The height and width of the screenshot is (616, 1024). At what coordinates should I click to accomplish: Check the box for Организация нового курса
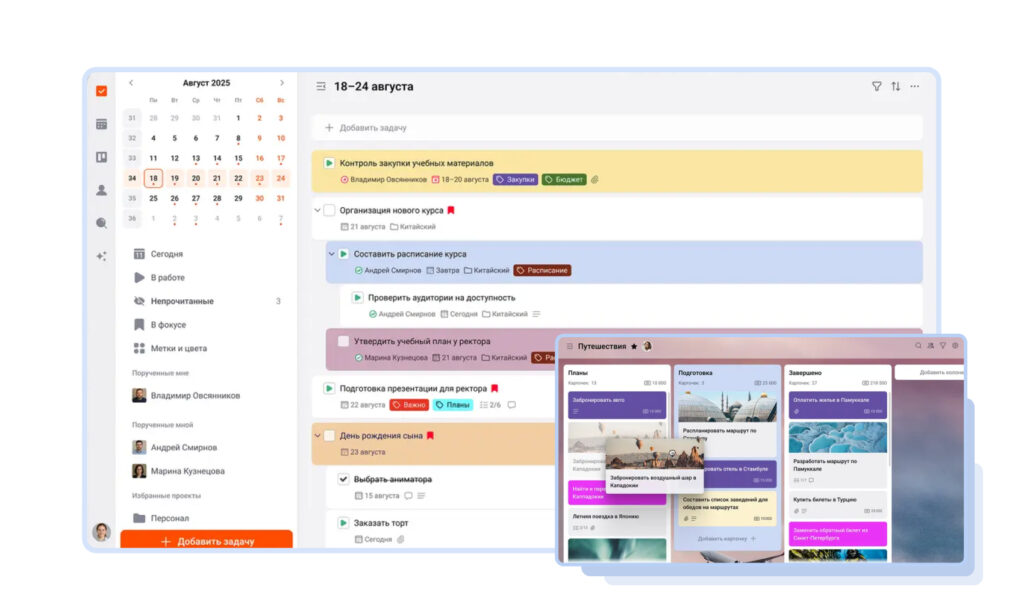click(x=329, y=211)
